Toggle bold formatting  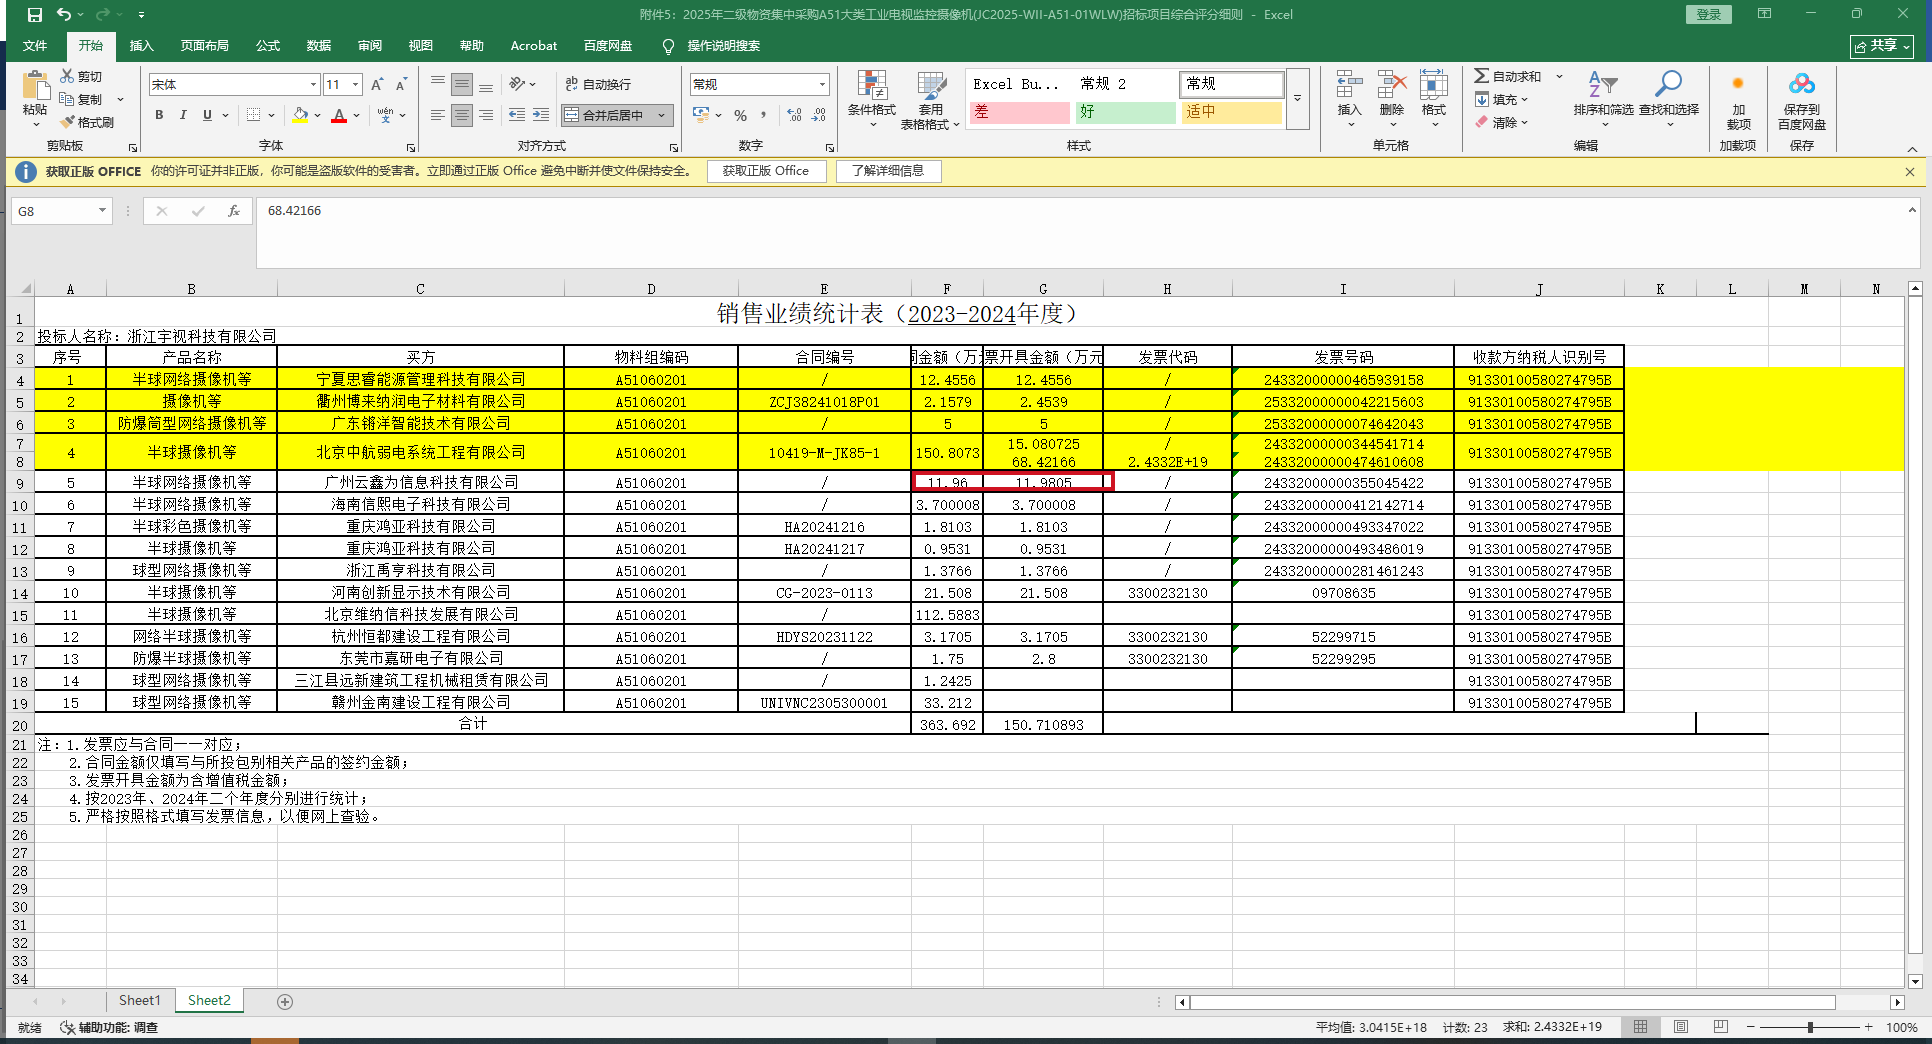click(x=159, y=115)
